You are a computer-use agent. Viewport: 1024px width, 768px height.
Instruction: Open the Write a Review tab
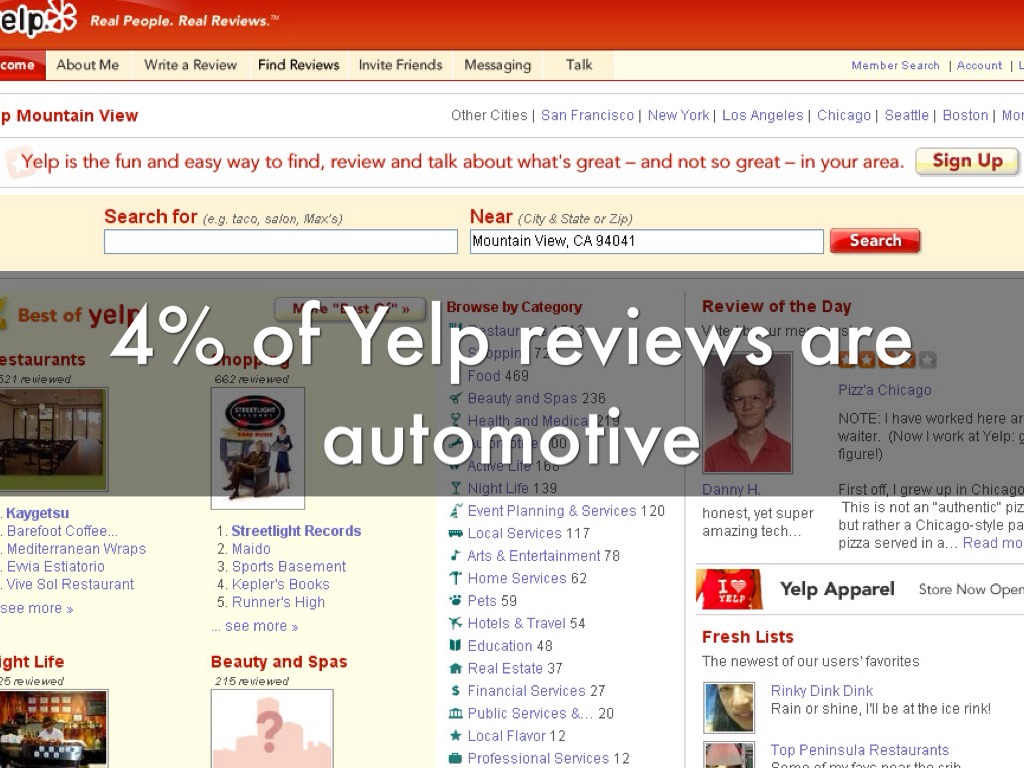pos(190,65)
